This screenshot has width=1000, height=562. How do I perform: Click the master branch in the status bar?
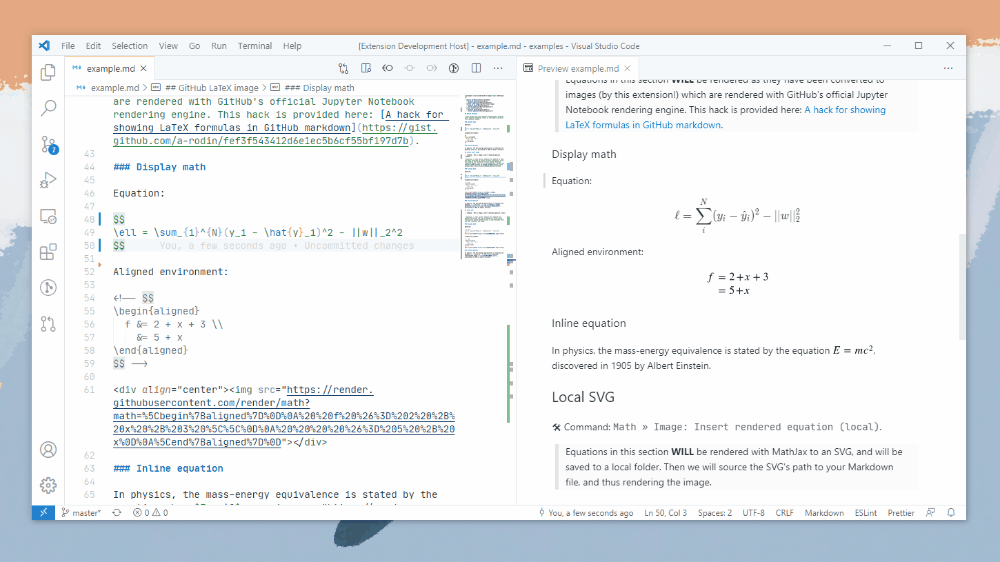coord(82,513)
